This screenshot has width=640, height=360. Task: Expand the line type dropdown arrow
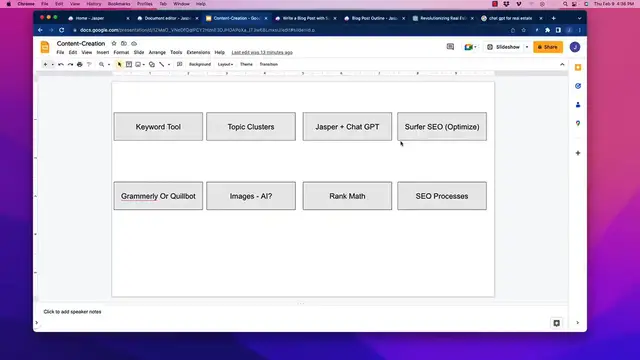coord(169,64)
